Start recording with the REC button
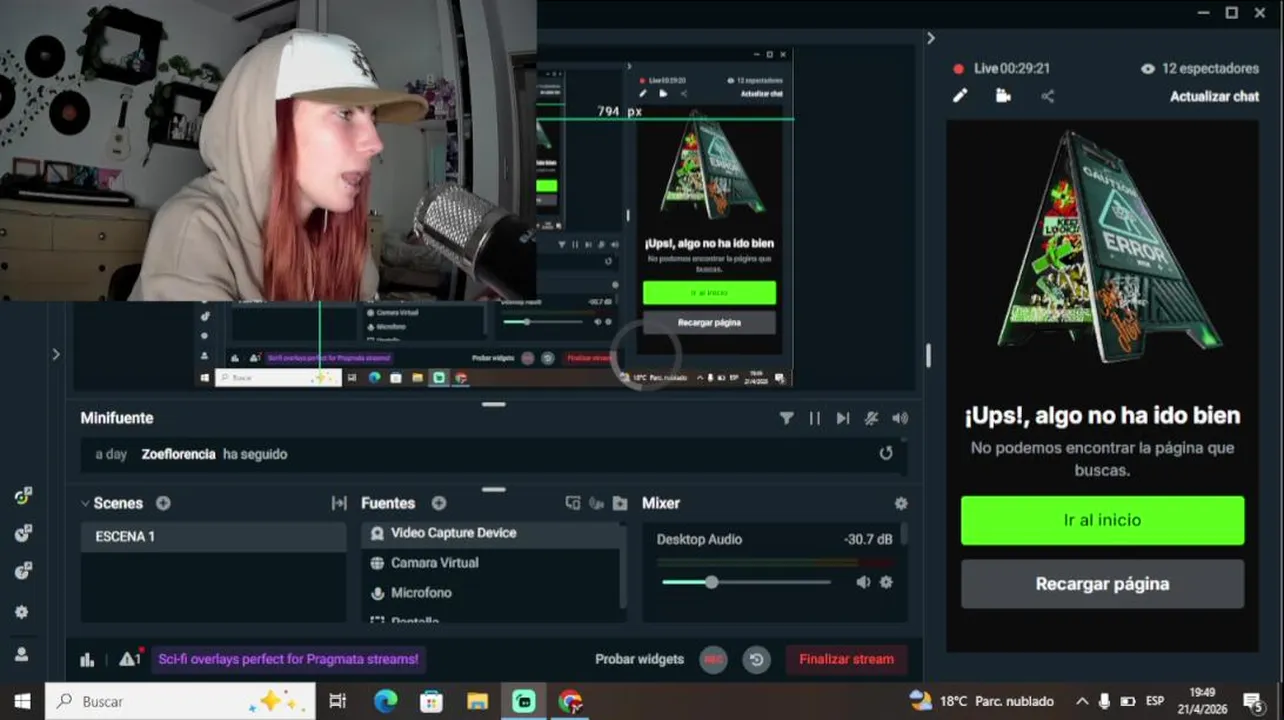The width and height of the screenshot is (1284, 720). [713, 659]
